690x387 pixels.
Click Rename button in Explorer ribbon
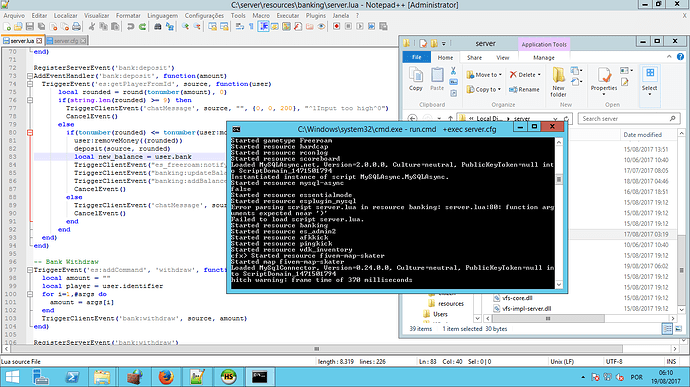coord(524,89)
